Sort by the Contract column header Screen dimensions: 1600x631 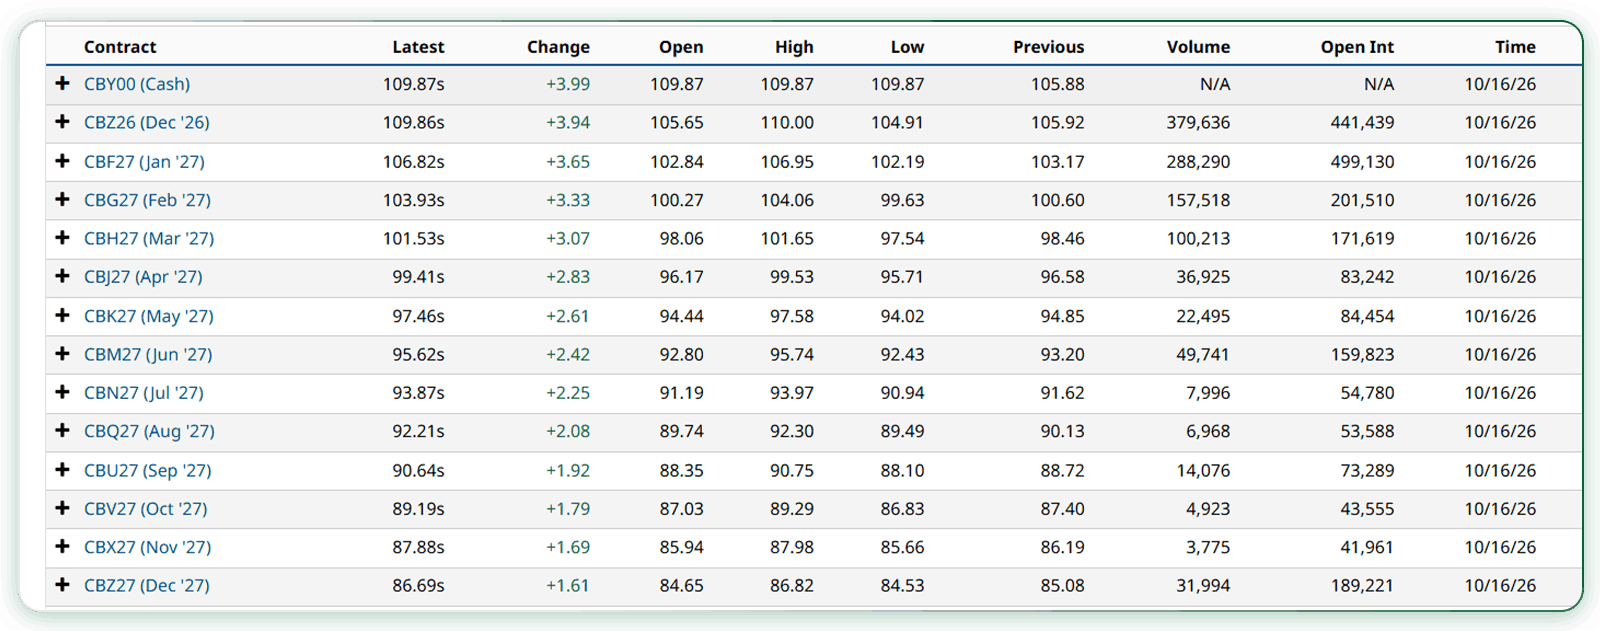click(x=120, y=47)
